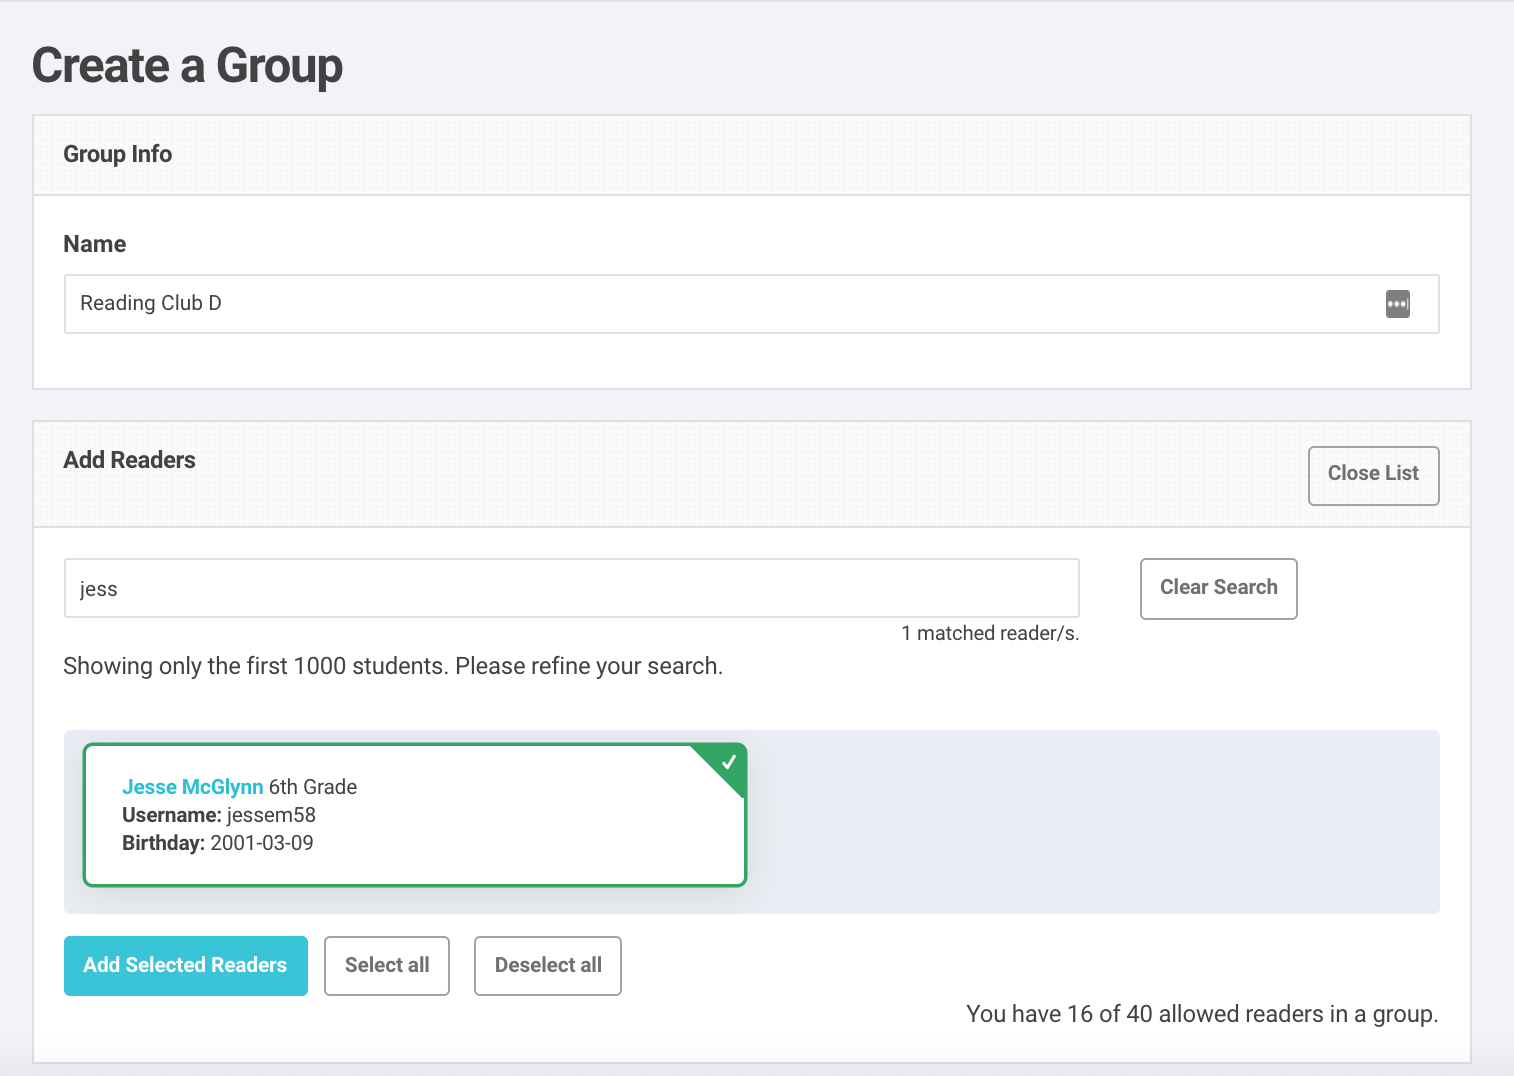The height and width of the screenshot is (1076, 1514).
Task: Click the 'Add Readers' section header
Action: click(x=130, y=460)
